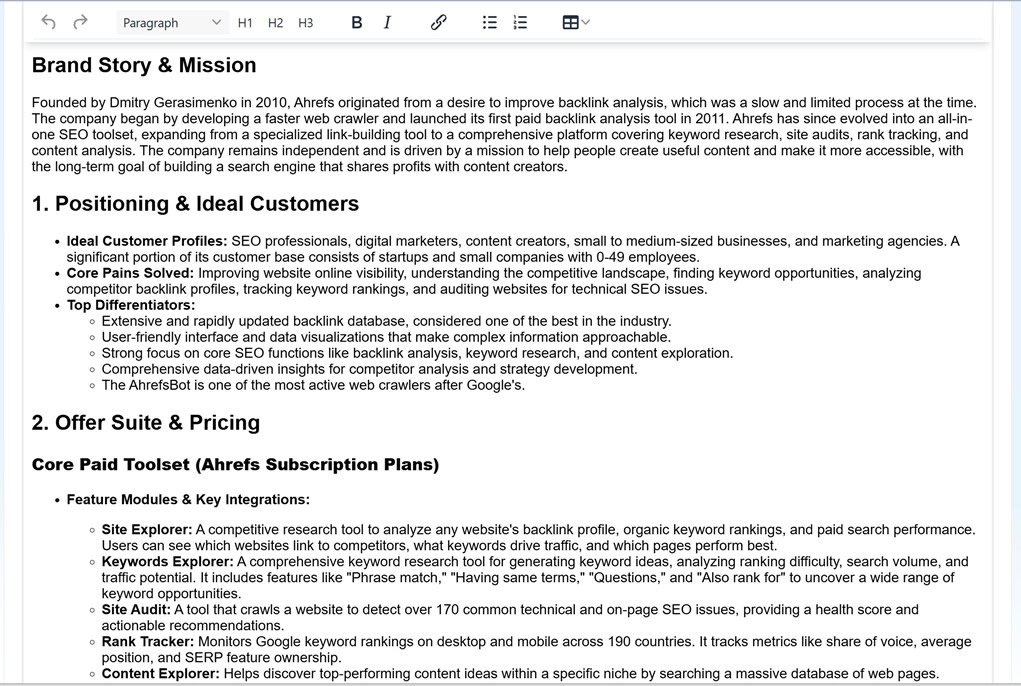Click line 'The AhrefsBot is one of the most active'
This screenshot has width=1021, height=686.
click(x=313, y=385)
